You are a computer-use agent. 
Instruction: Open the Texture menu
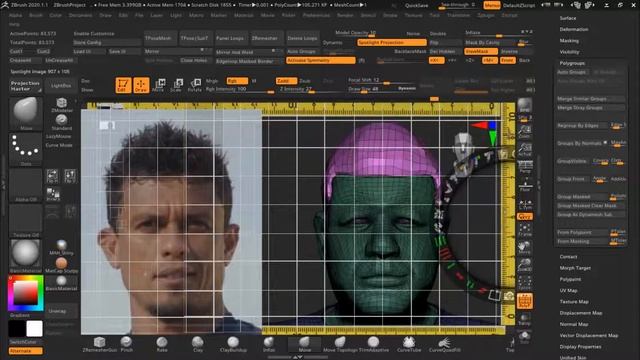pos(413,15)
